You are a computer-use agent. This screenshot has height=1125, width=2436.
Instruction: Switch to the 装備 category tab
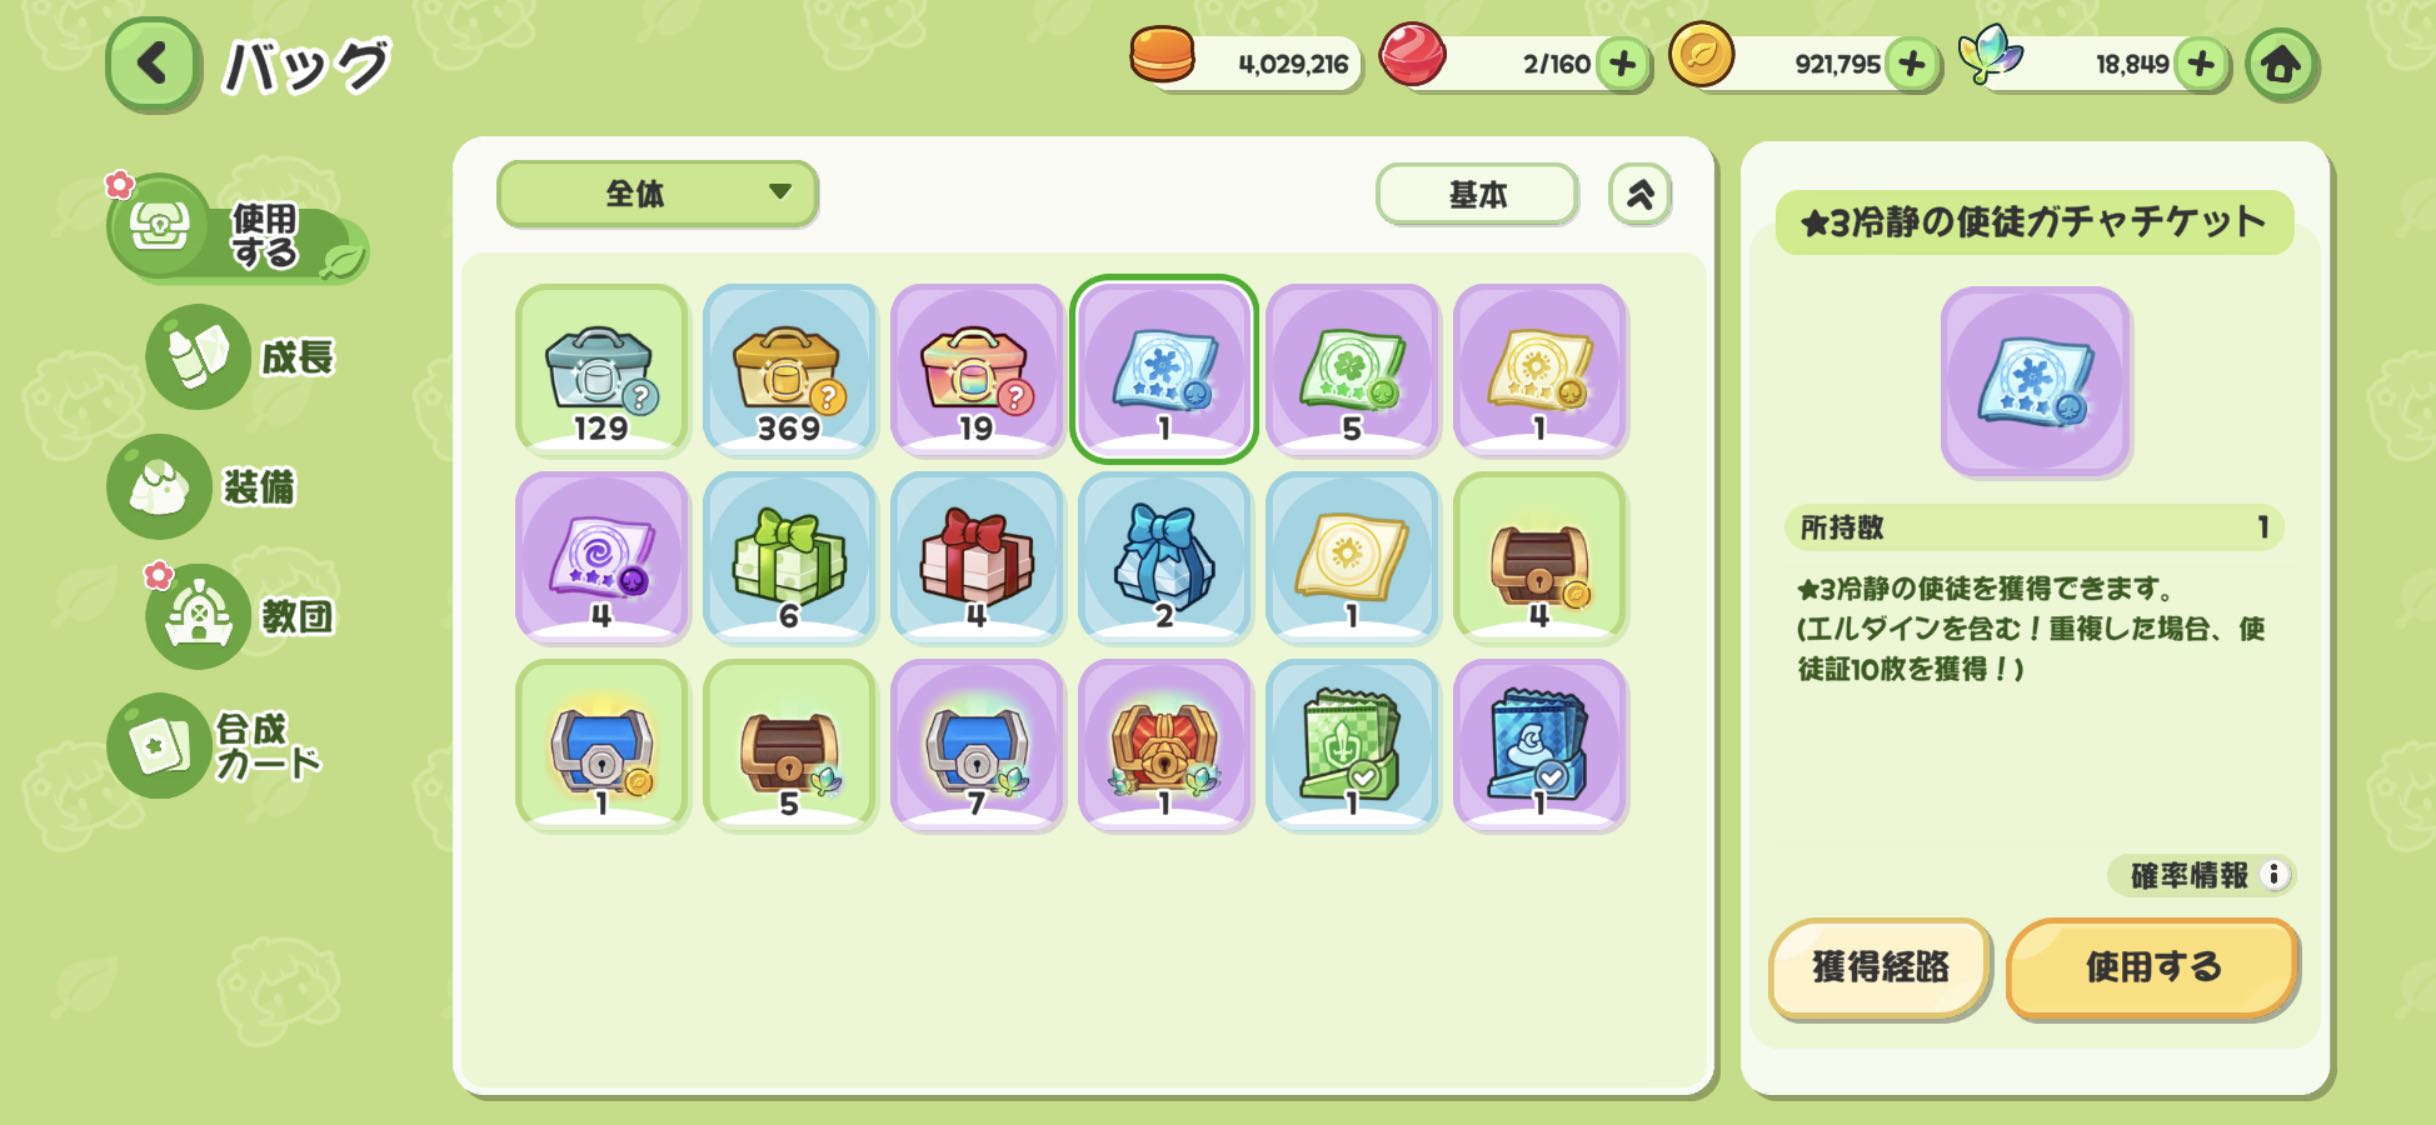click(205, 487)
